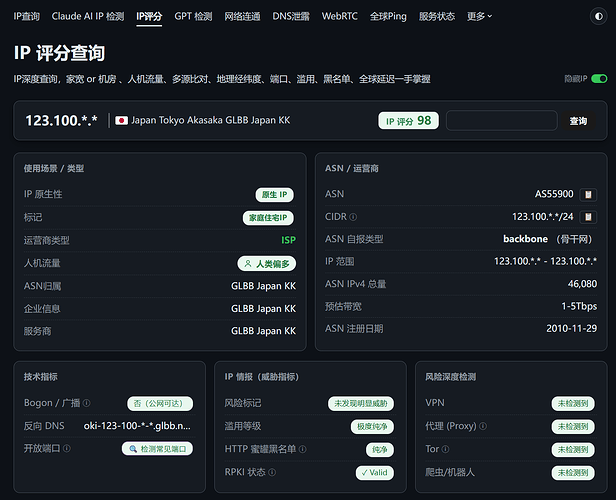
Task: Click the info icon beside 开放端口
Action: click(x=67, y=449)
